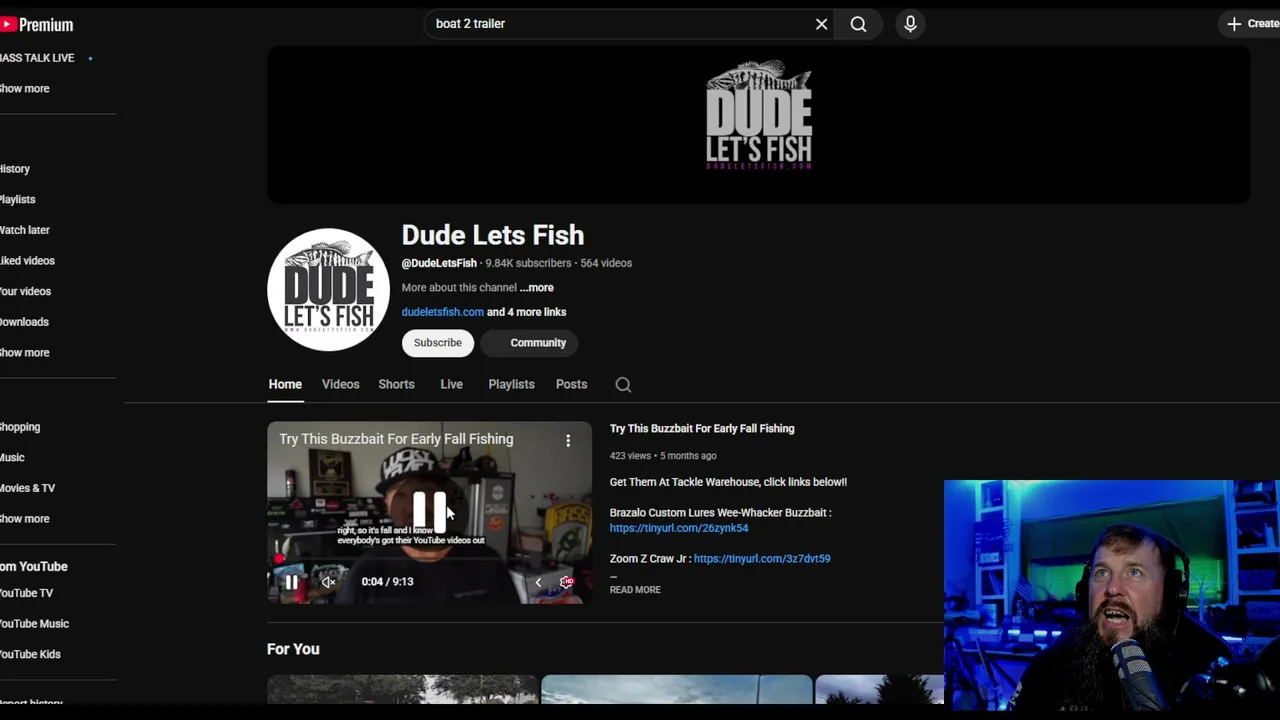Search within channel using the tab-row magnifier
This screenshot has width=1280, height=720.
(x=623, y=385)
